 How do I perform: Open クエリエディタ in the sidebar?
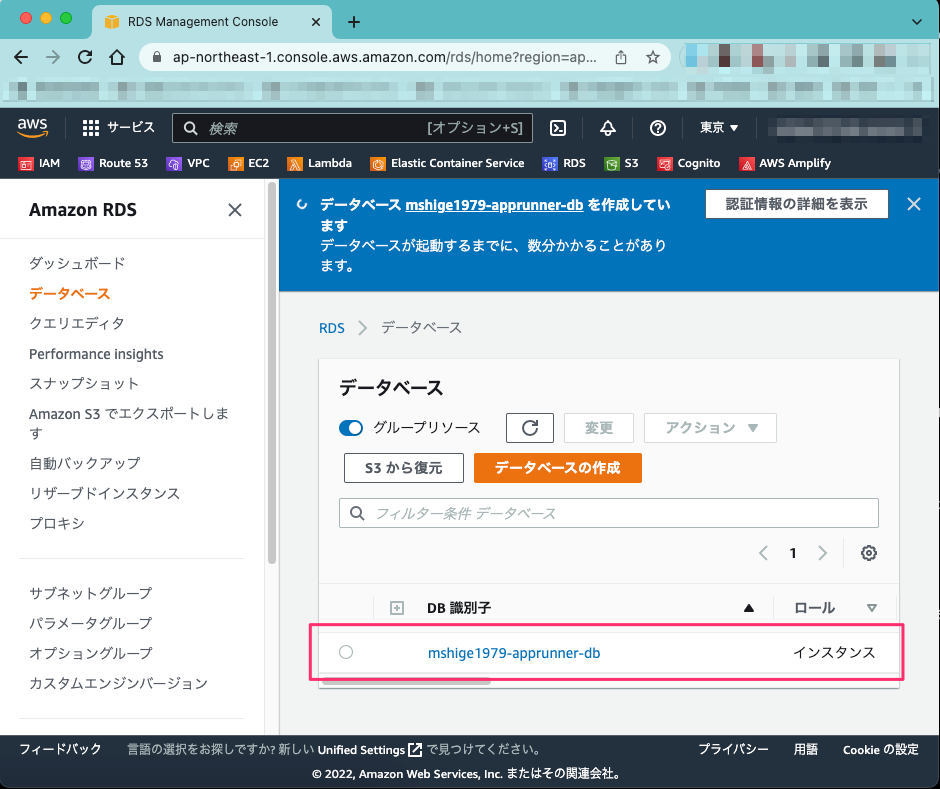coord(77,323)
